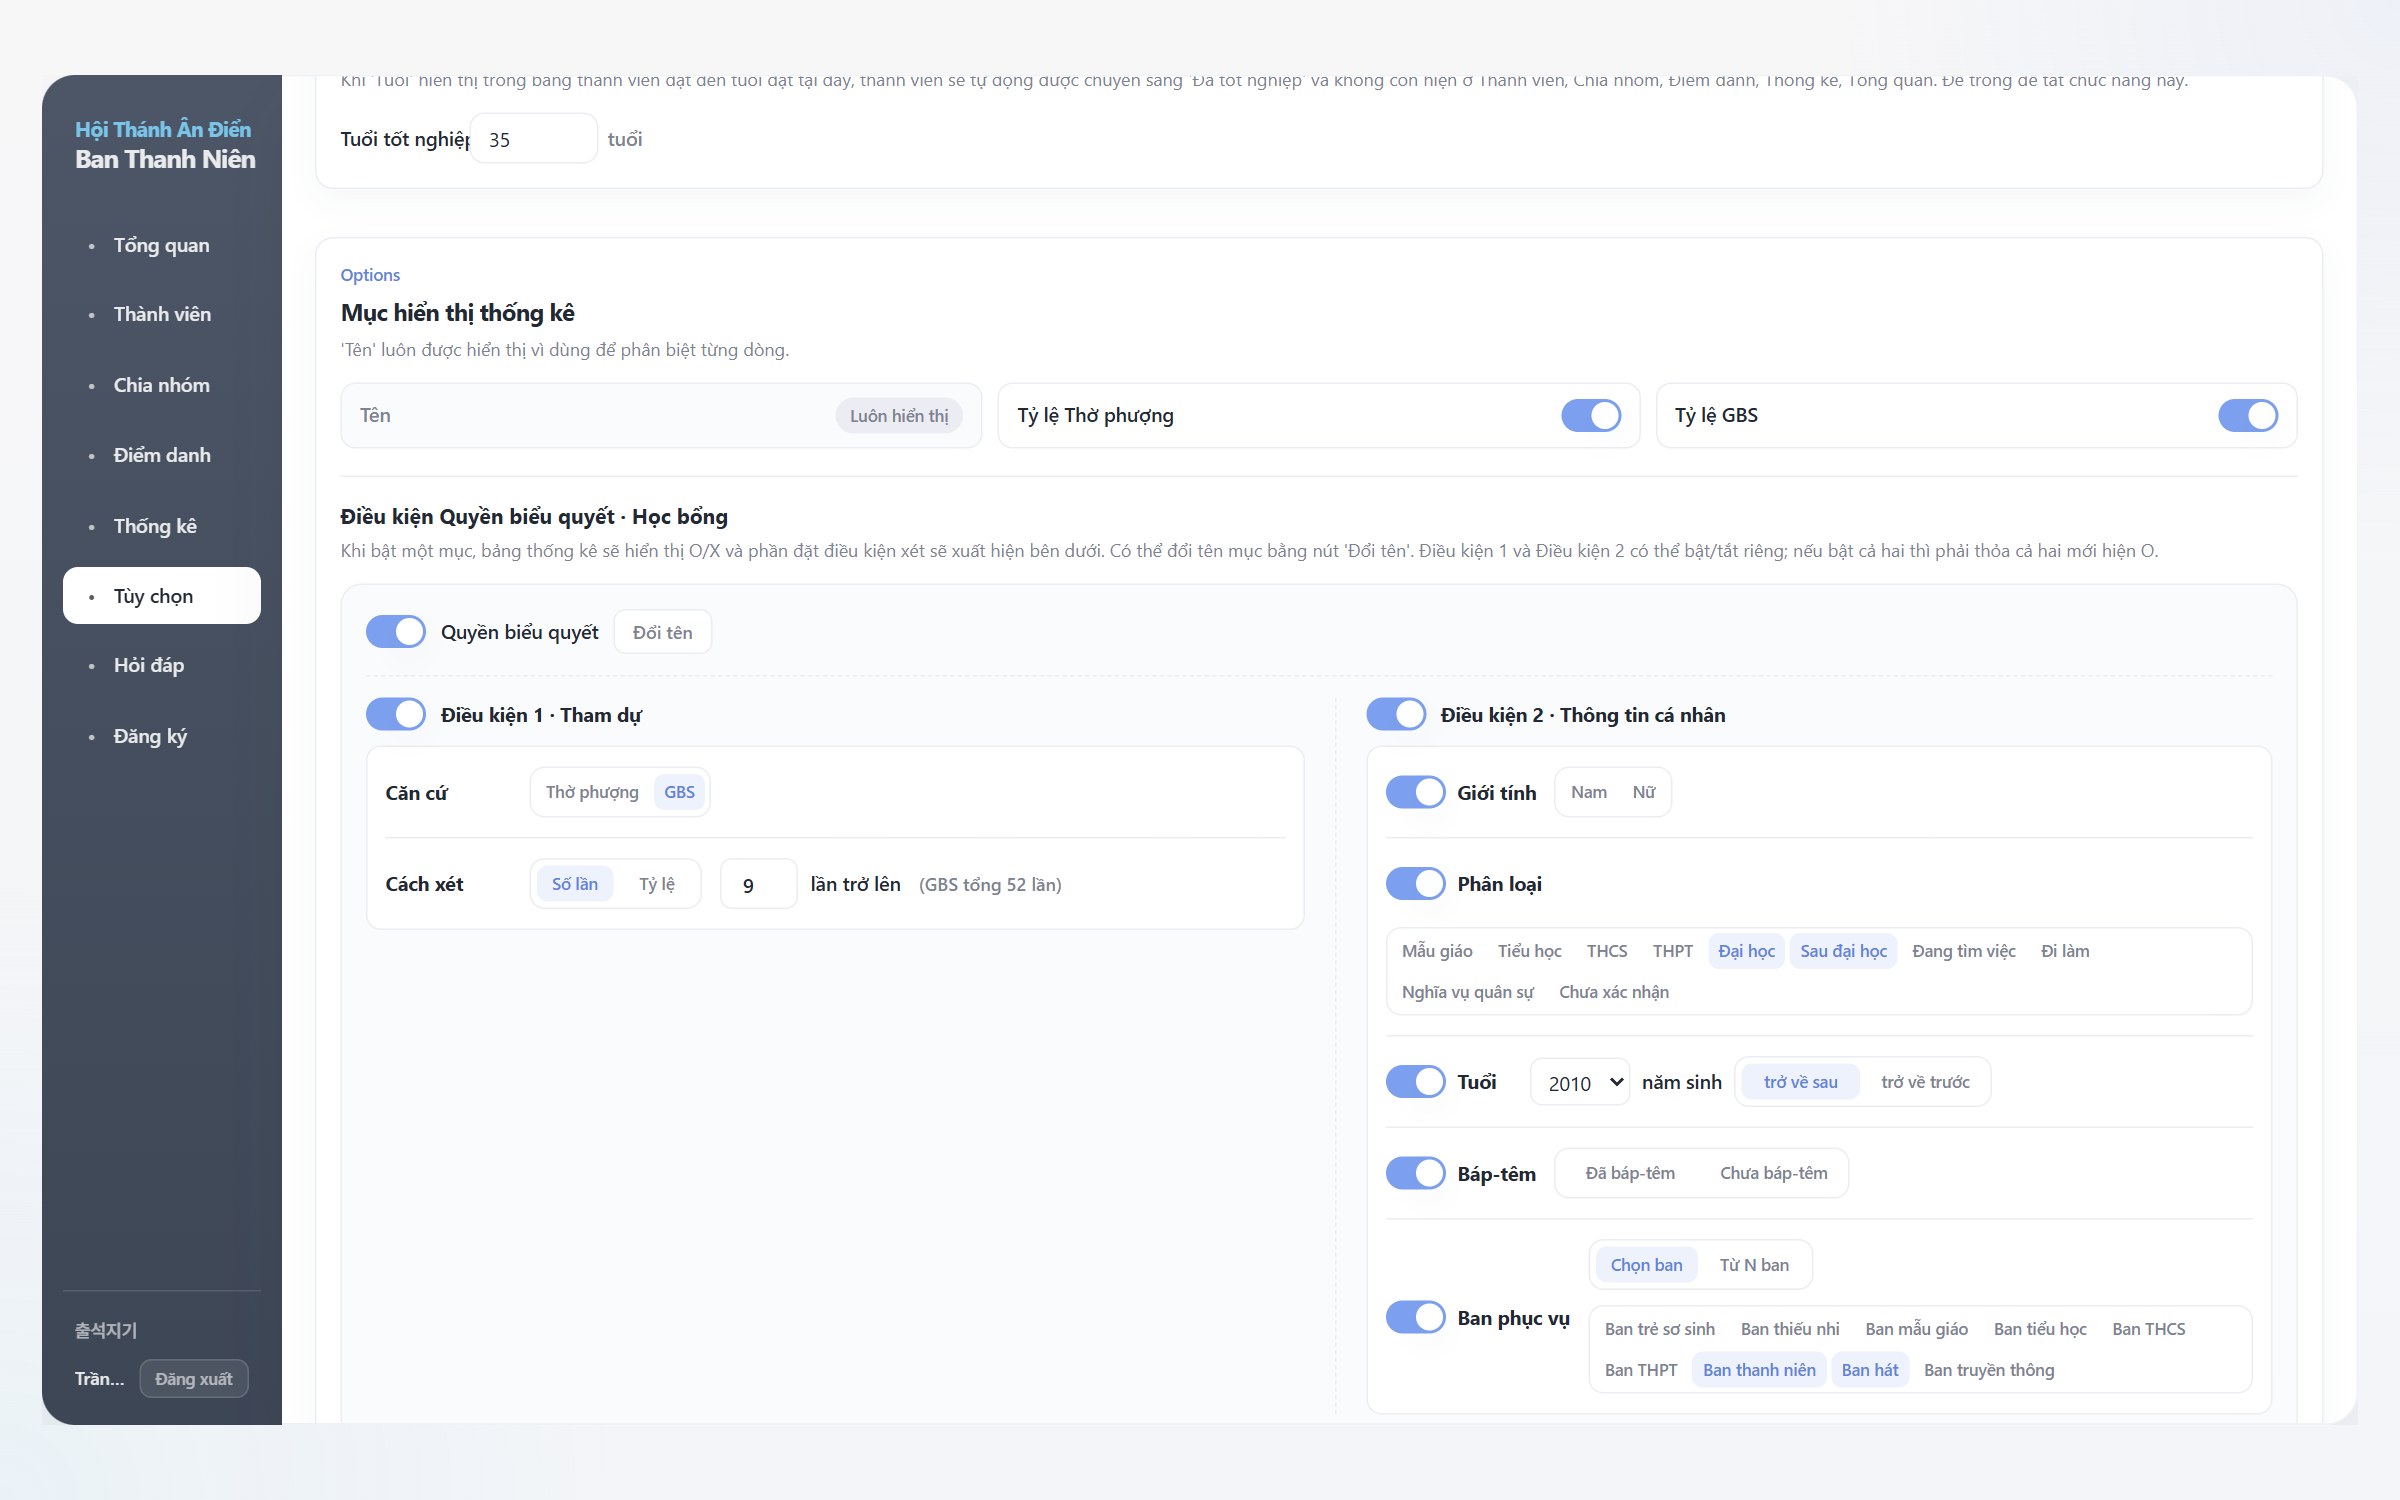Navigate to Điểm danh
Viewport: 2400px width, 1500px height.
[162, 455]
